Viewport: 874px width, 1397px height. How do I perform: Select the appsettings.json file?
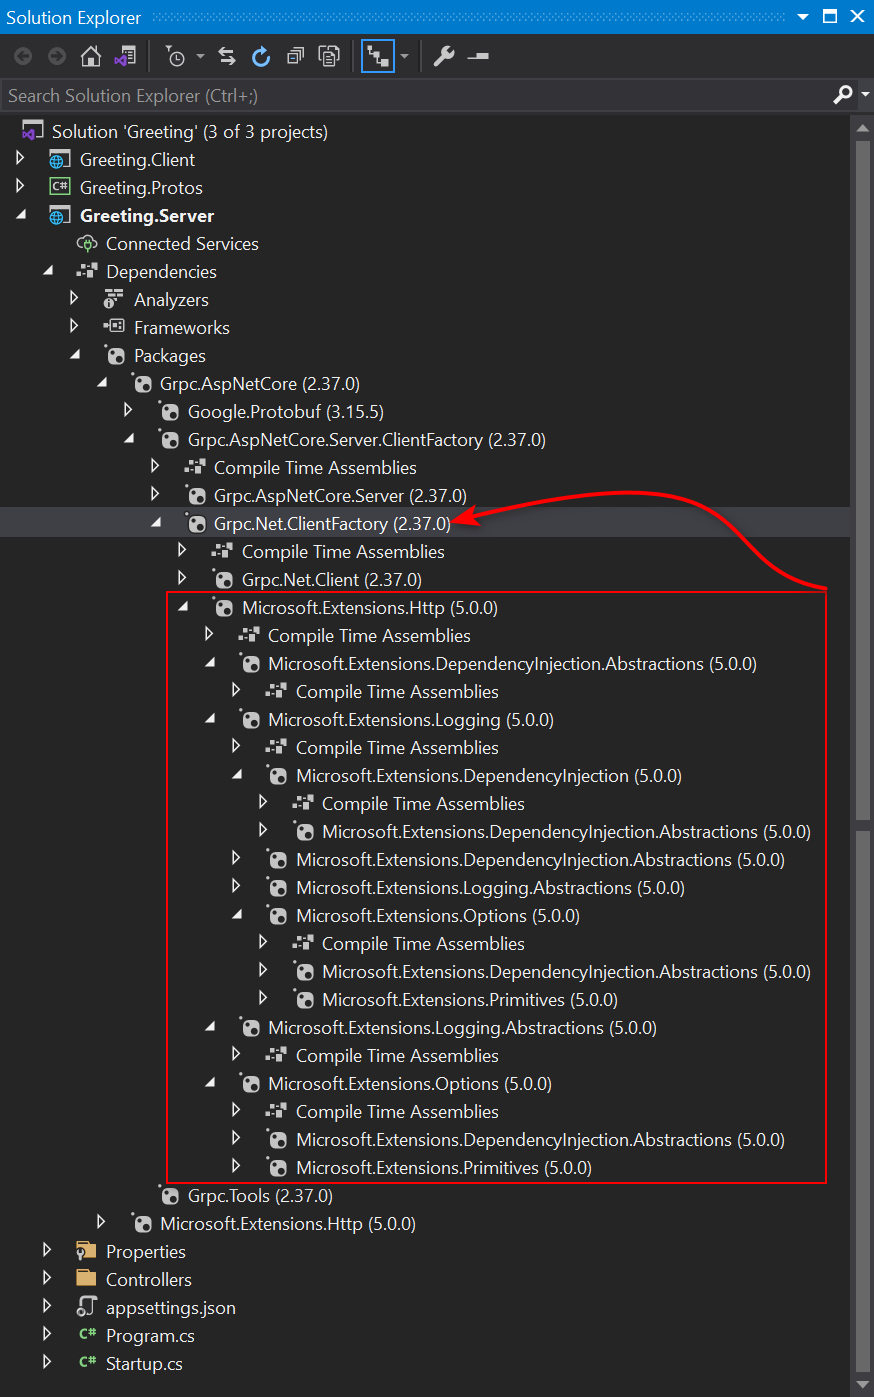[x=170, y=1307]
